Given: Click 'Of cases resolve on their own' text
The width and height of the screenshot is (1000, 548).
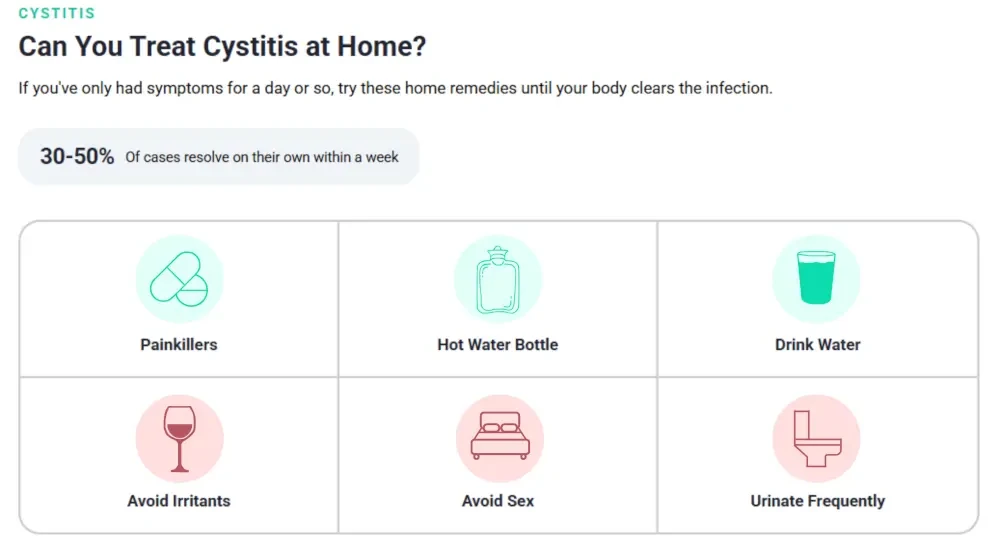Looking at the screenshot, I should pyautogui.click(x=261, y=157).
